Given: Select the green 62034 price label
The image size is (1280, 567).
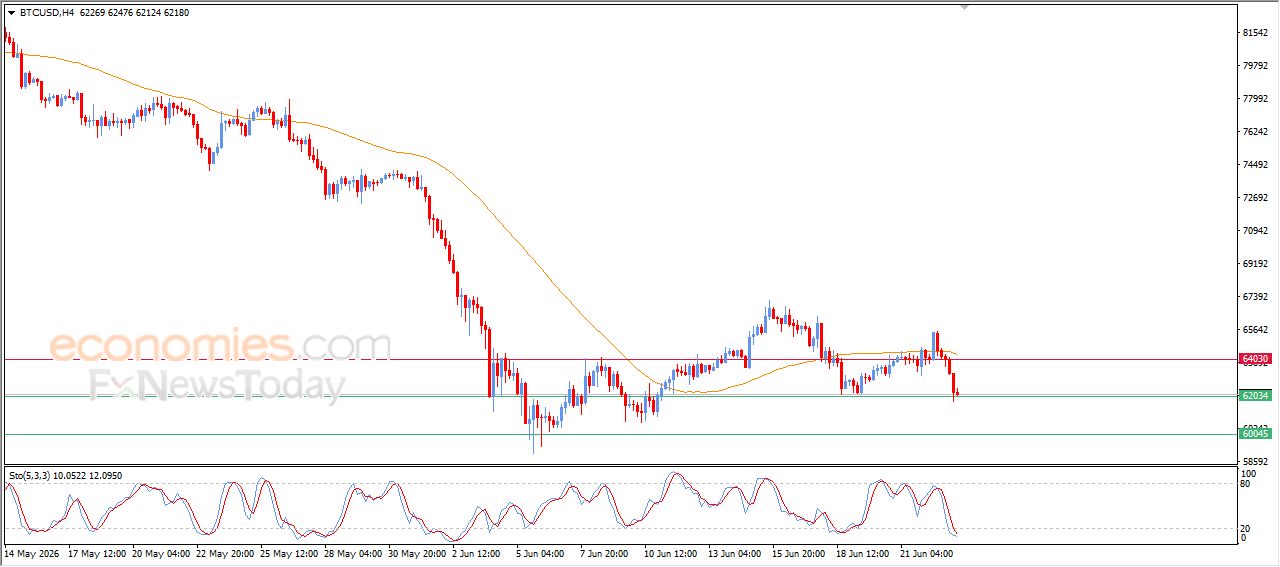Looking at the screenshot, I should point(1256,396).
